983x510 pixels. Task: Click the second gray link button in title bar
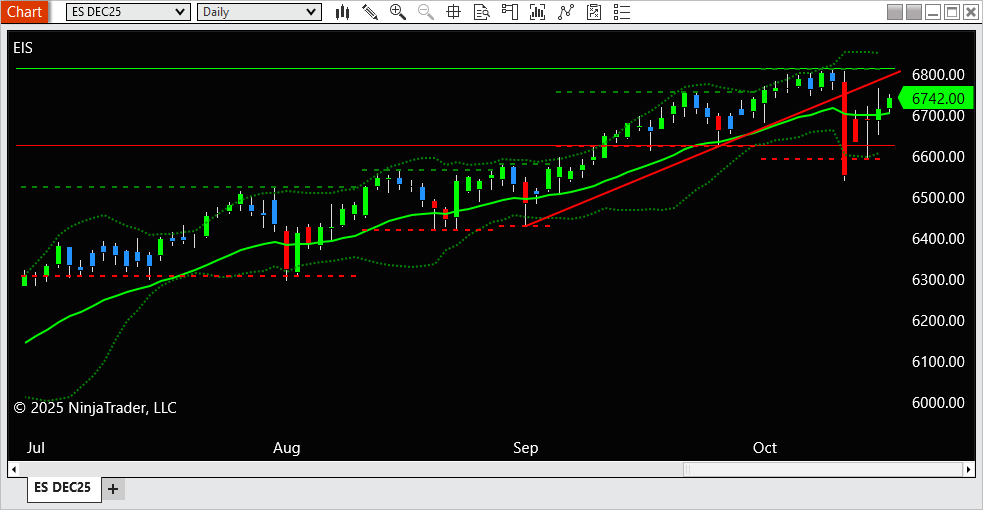pyautogui.click(x=914, y=12)
